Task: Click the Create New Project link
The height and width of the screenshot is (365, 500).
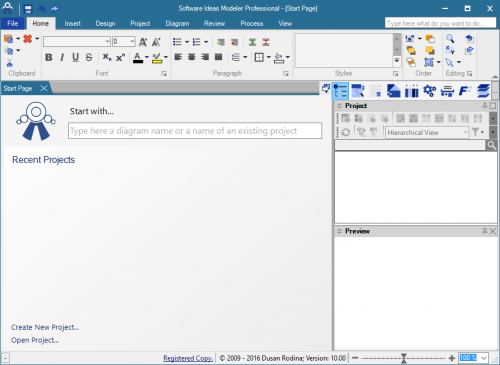Action: point(45,327)
